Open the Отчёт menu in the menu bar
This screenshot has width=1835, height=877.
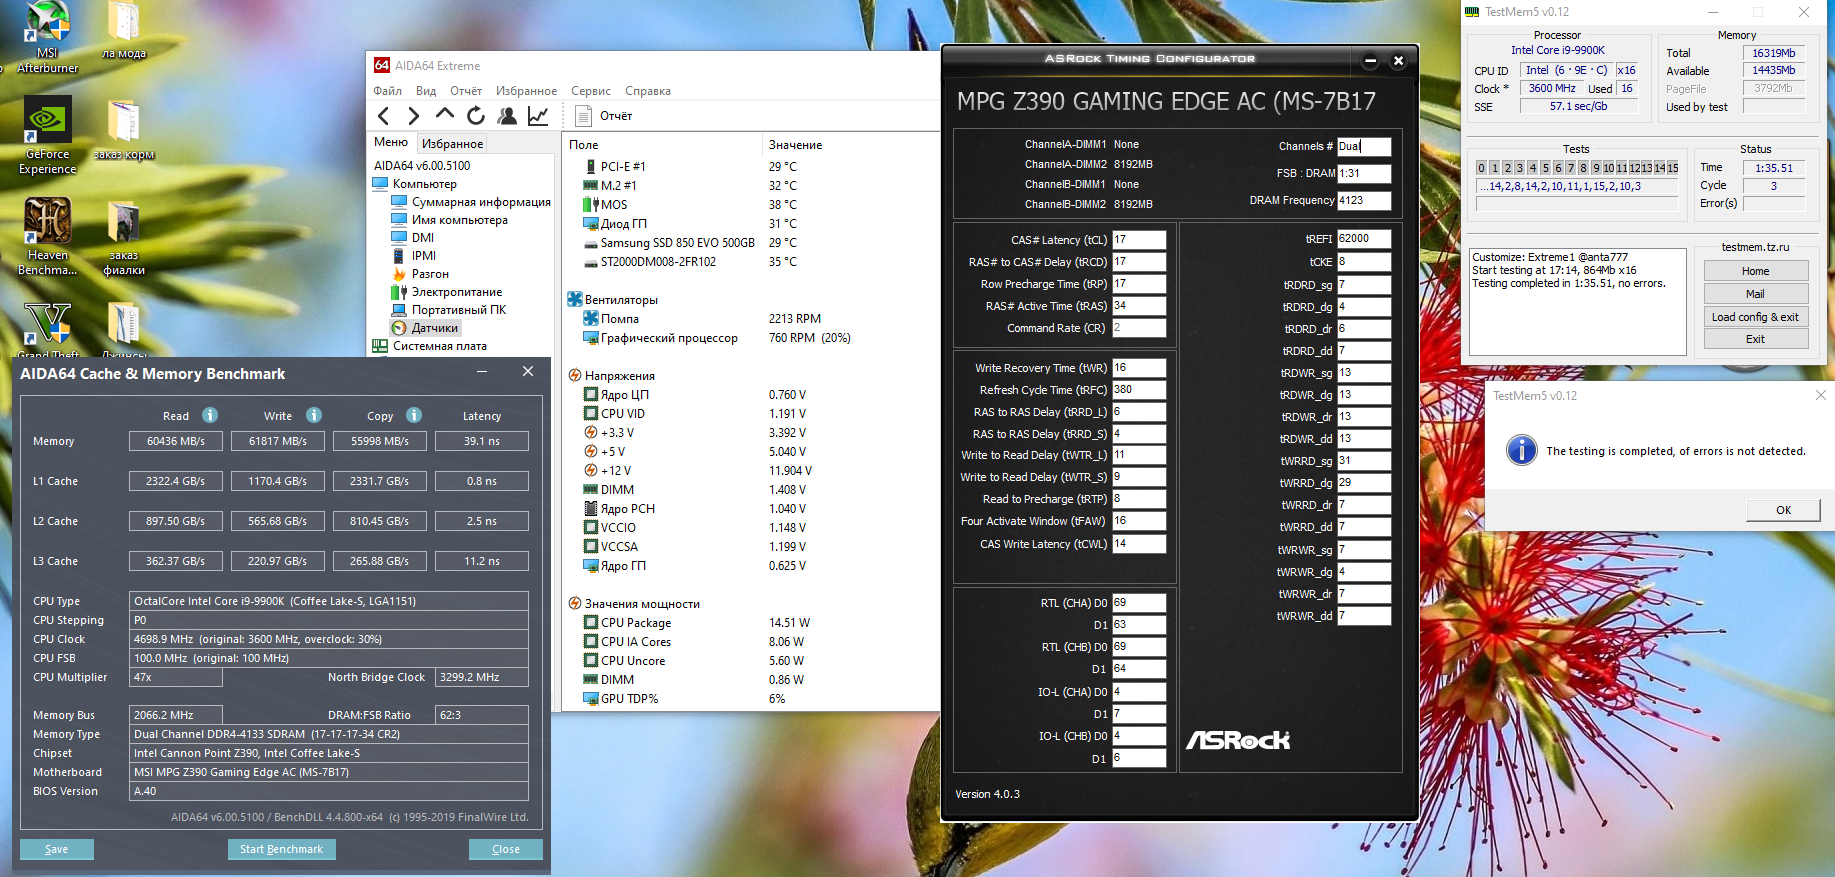pos(466,91)
